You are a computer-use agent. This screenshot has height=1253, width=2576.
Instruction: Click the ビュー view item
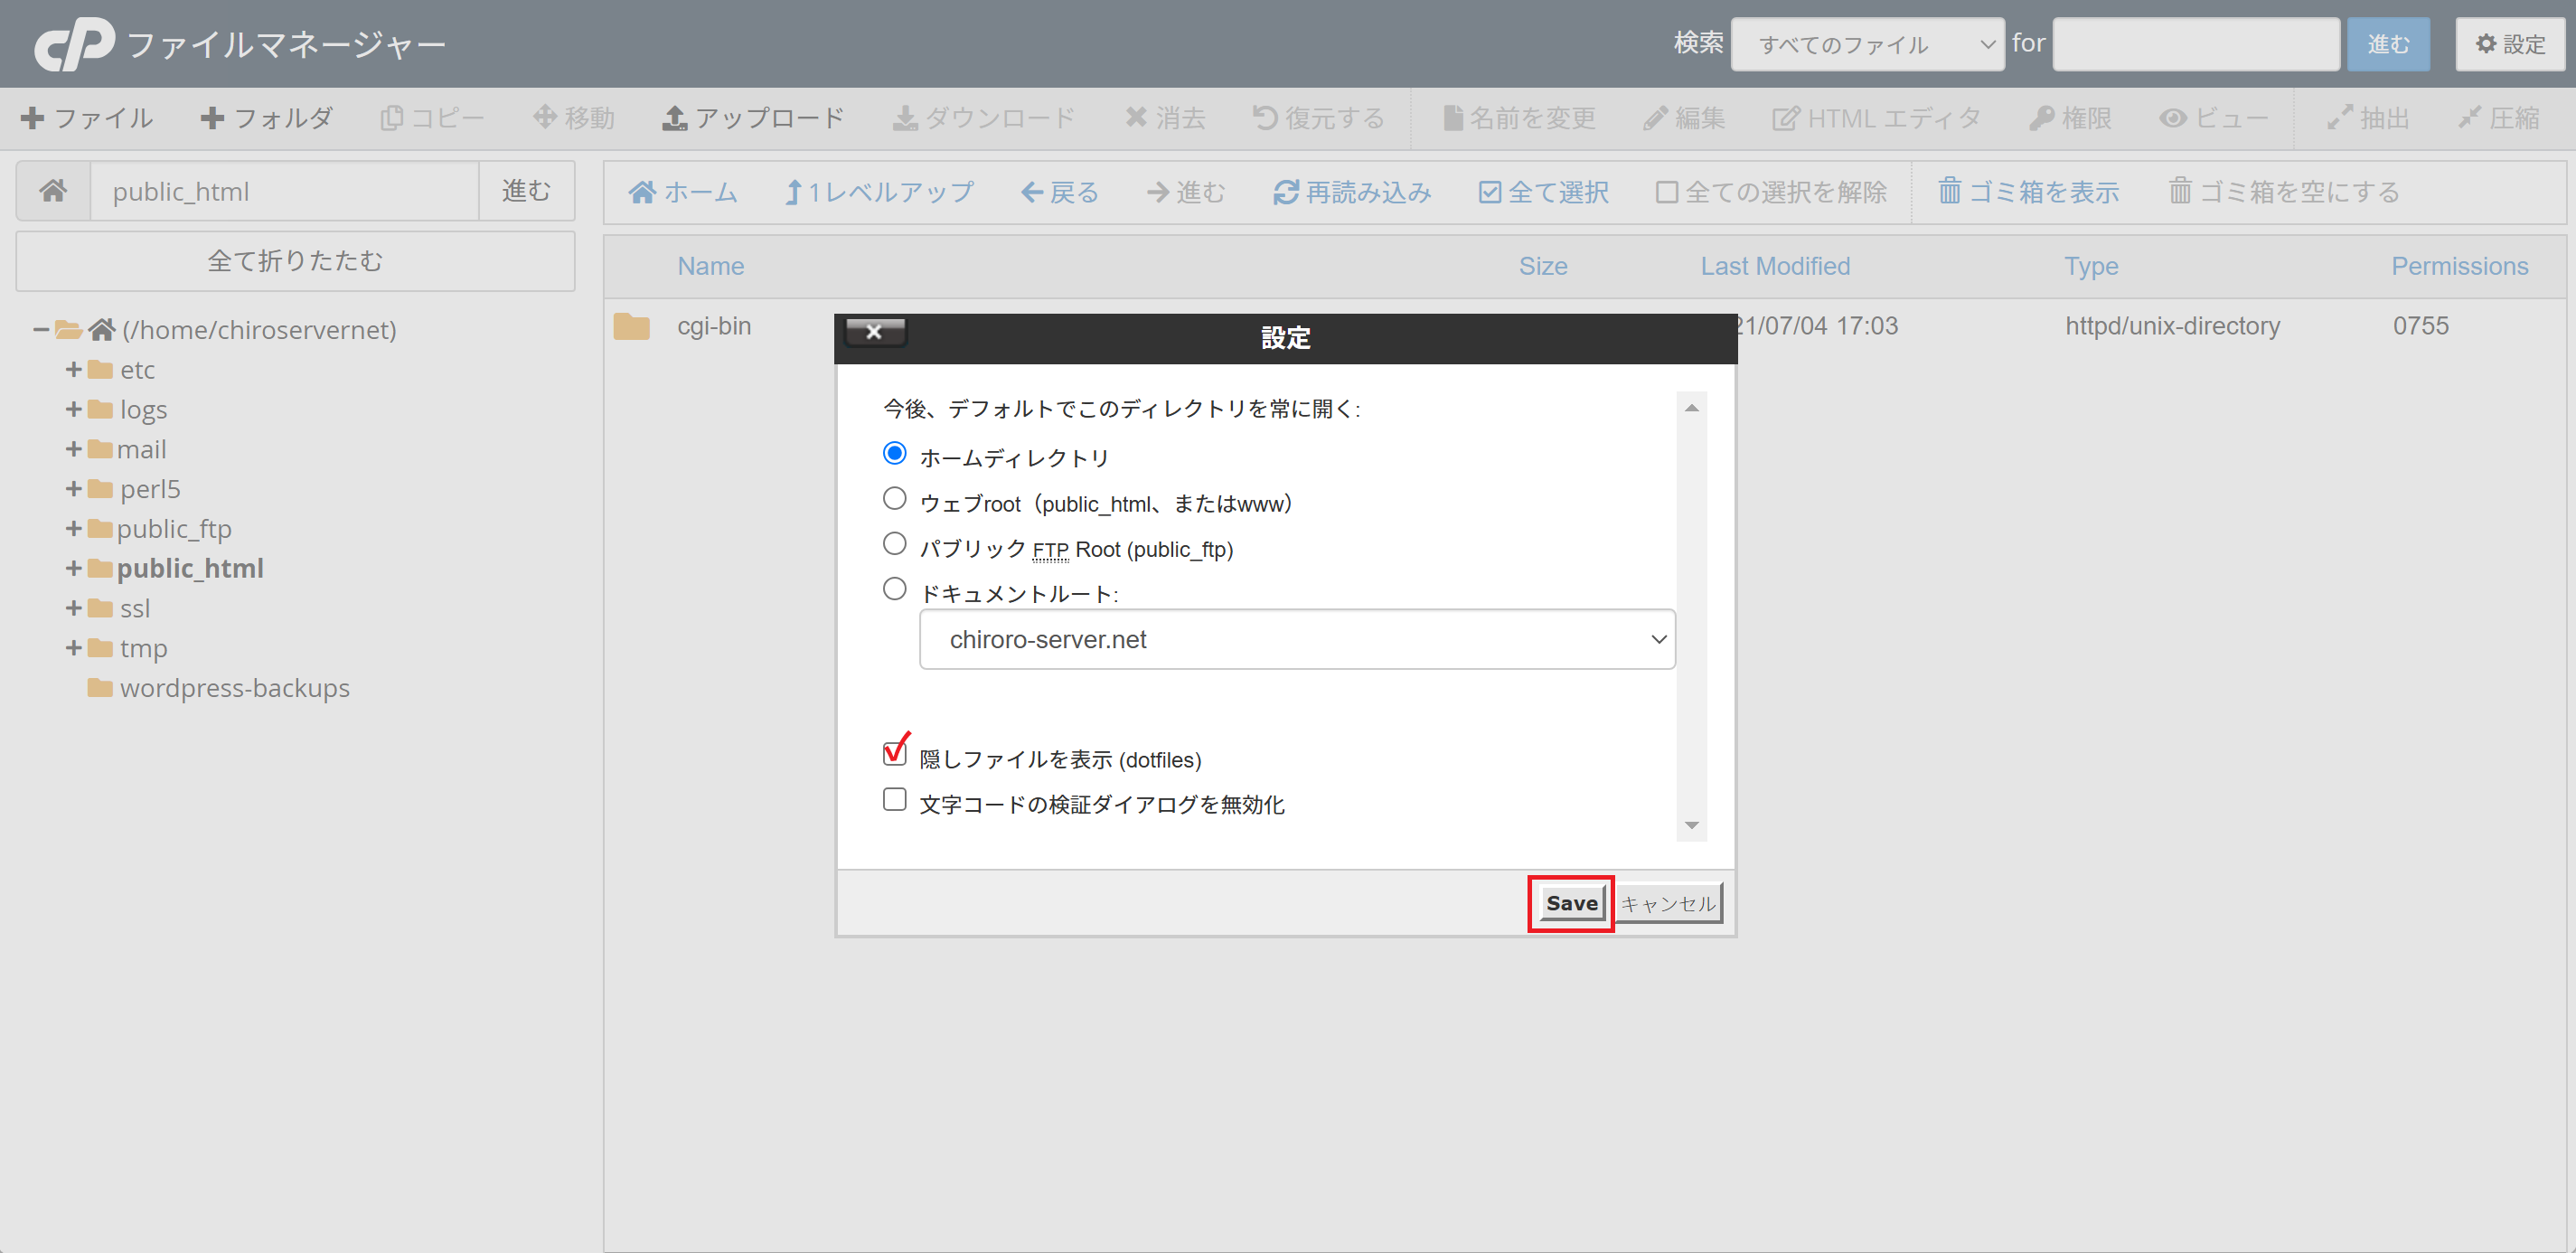tap(2213, 118)
